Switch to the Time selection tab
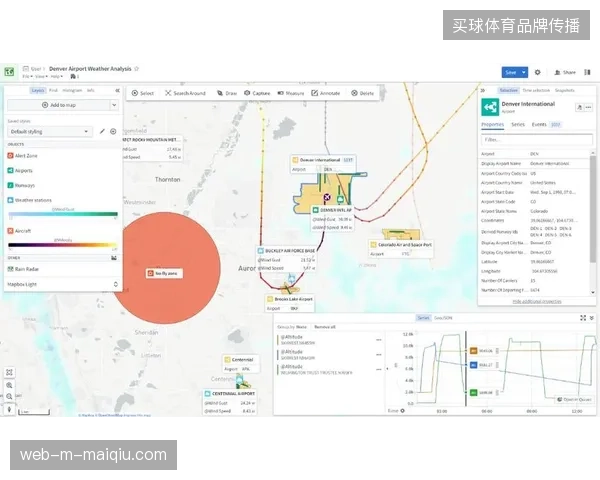This screenshot has height=480, width=600. [536, 90]
